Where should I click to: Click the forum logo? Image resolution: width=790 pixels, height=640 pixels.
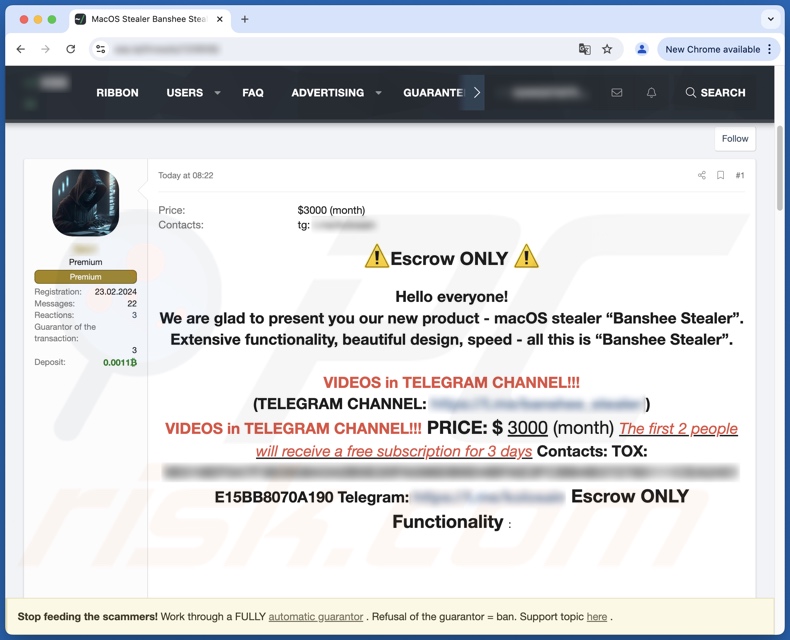pos(46,91)
